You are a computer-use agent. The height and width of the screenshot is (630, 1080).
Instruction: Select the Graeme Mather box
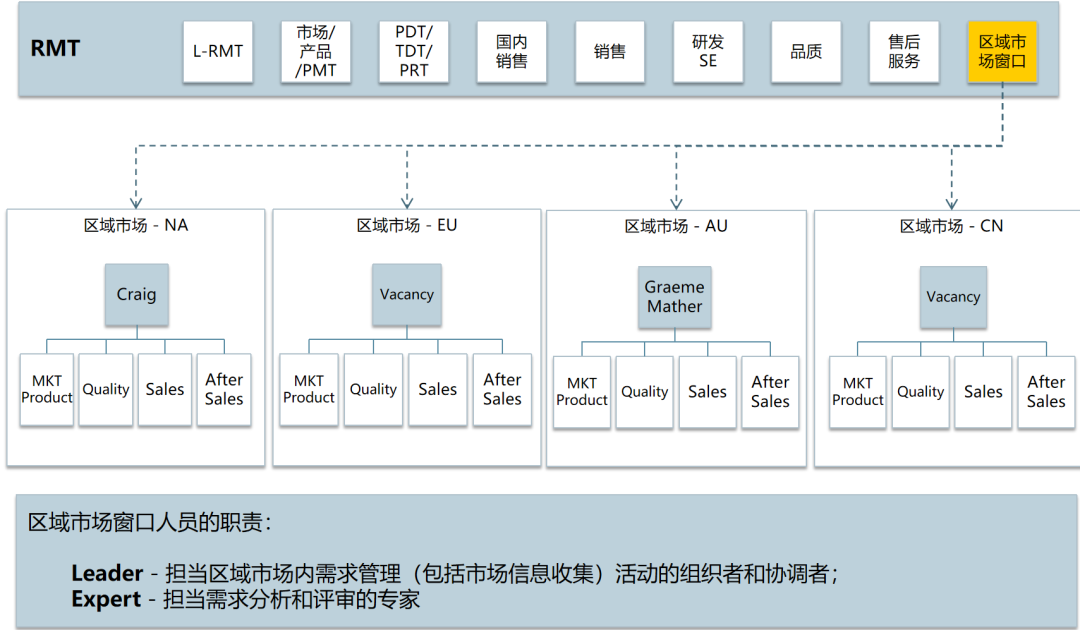pyautogui.click(x=674, y=296)
